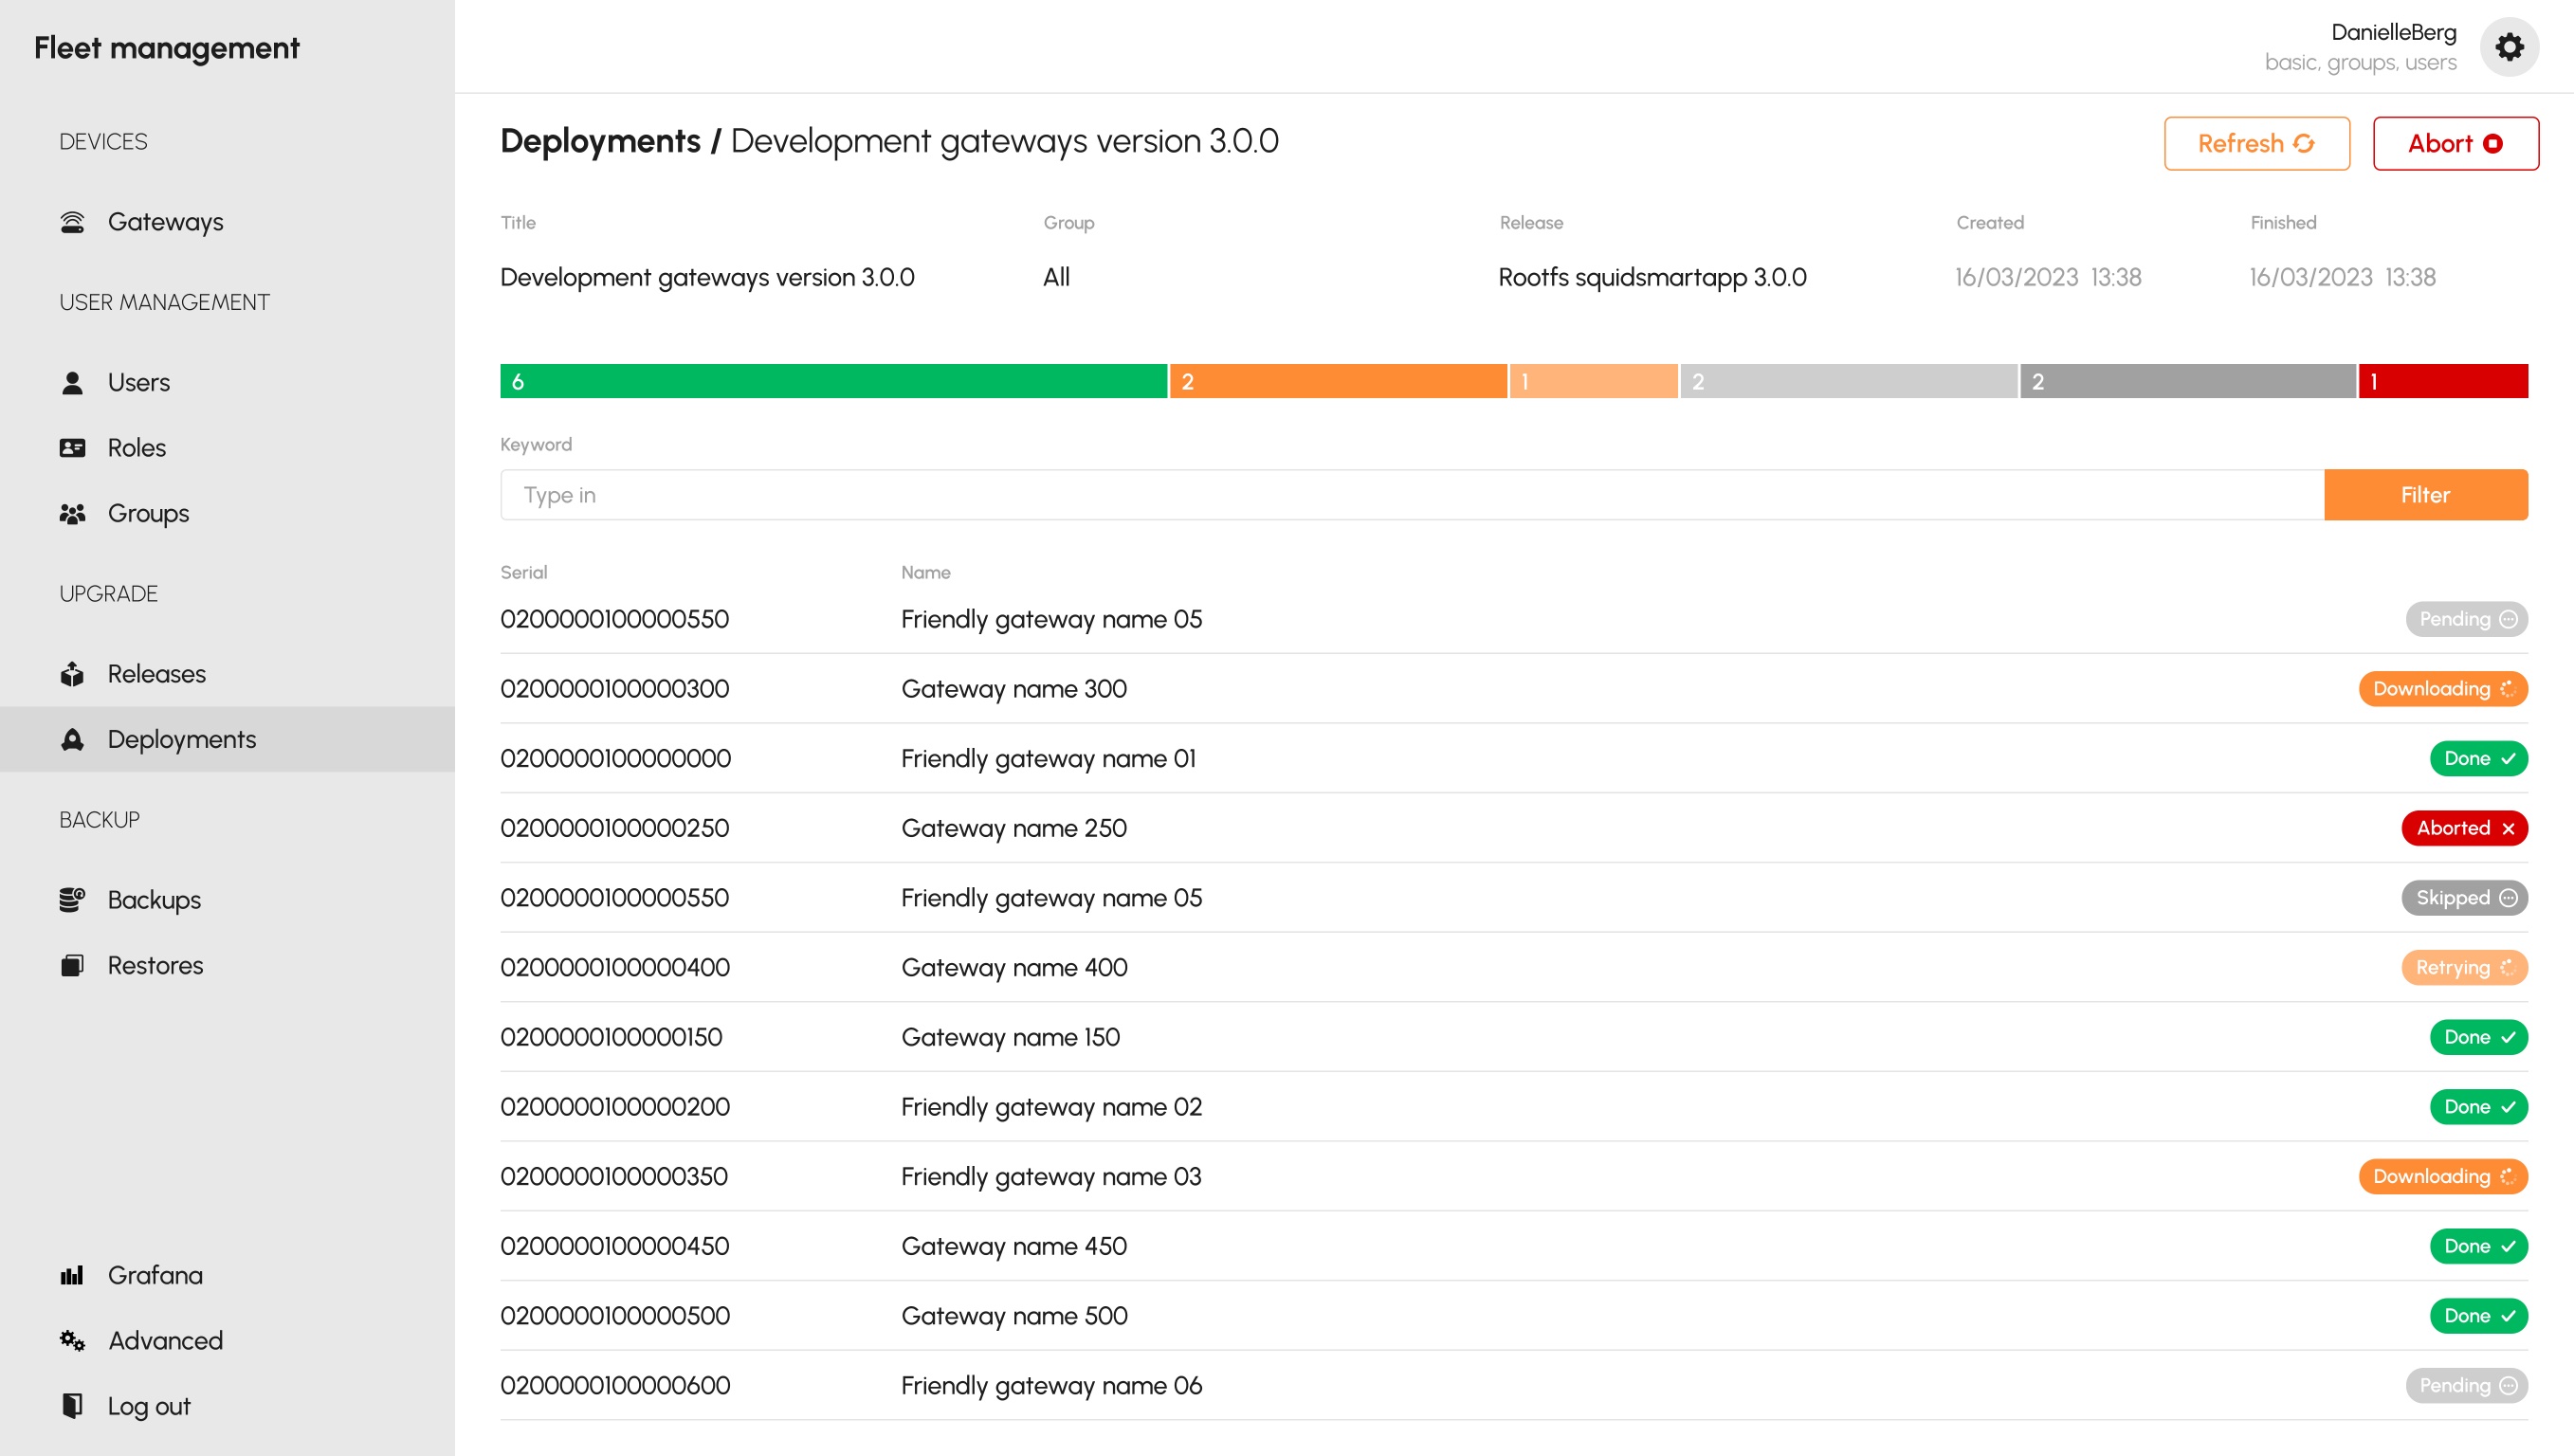Image resolution: width=2574 pixels, height=1456 pixels.
Task: Click Log out
Action: [x=148, y=1407]
